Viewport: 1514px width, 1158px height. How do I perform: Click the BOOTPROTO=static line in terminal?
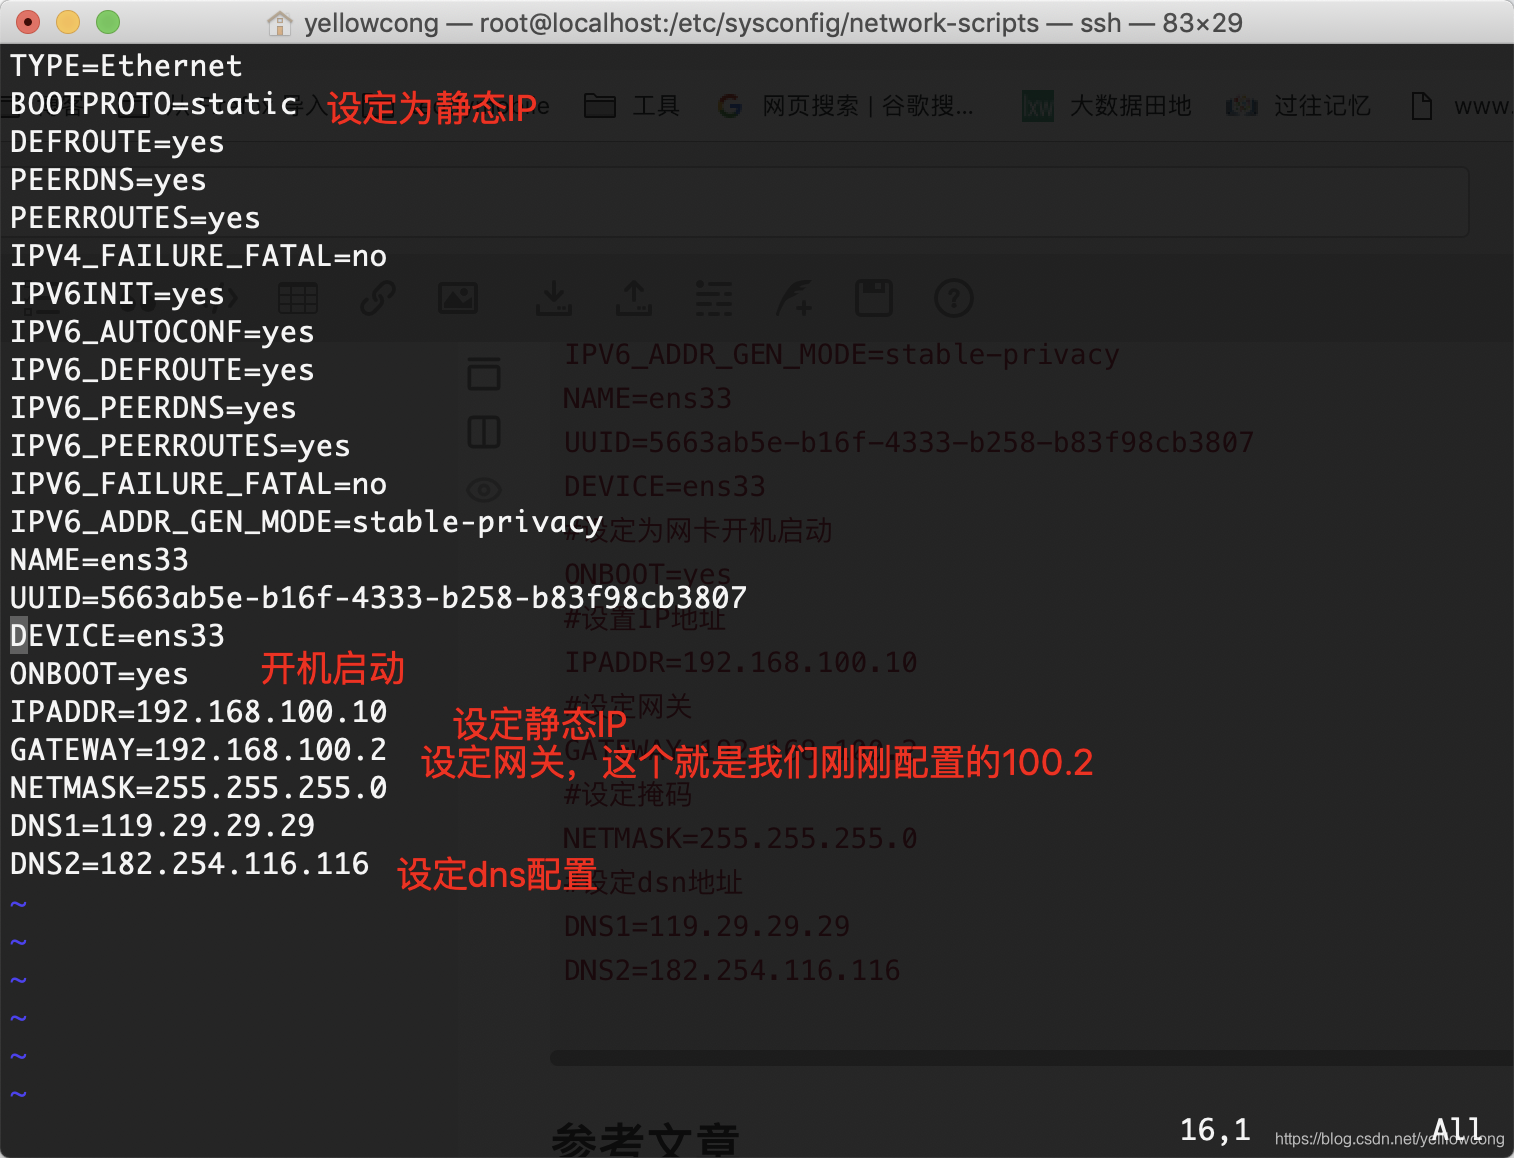[x=154, y=104]
